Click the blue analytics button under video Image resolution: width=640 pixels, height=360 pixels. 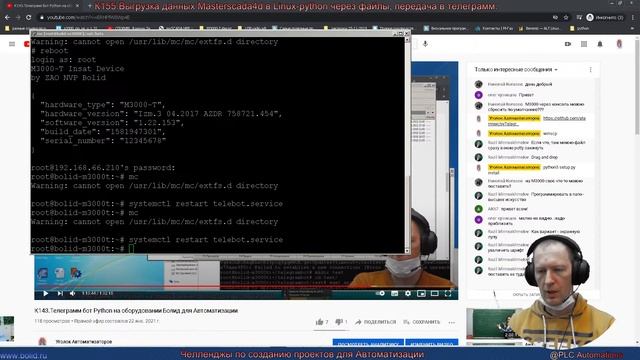coord(368,343)
